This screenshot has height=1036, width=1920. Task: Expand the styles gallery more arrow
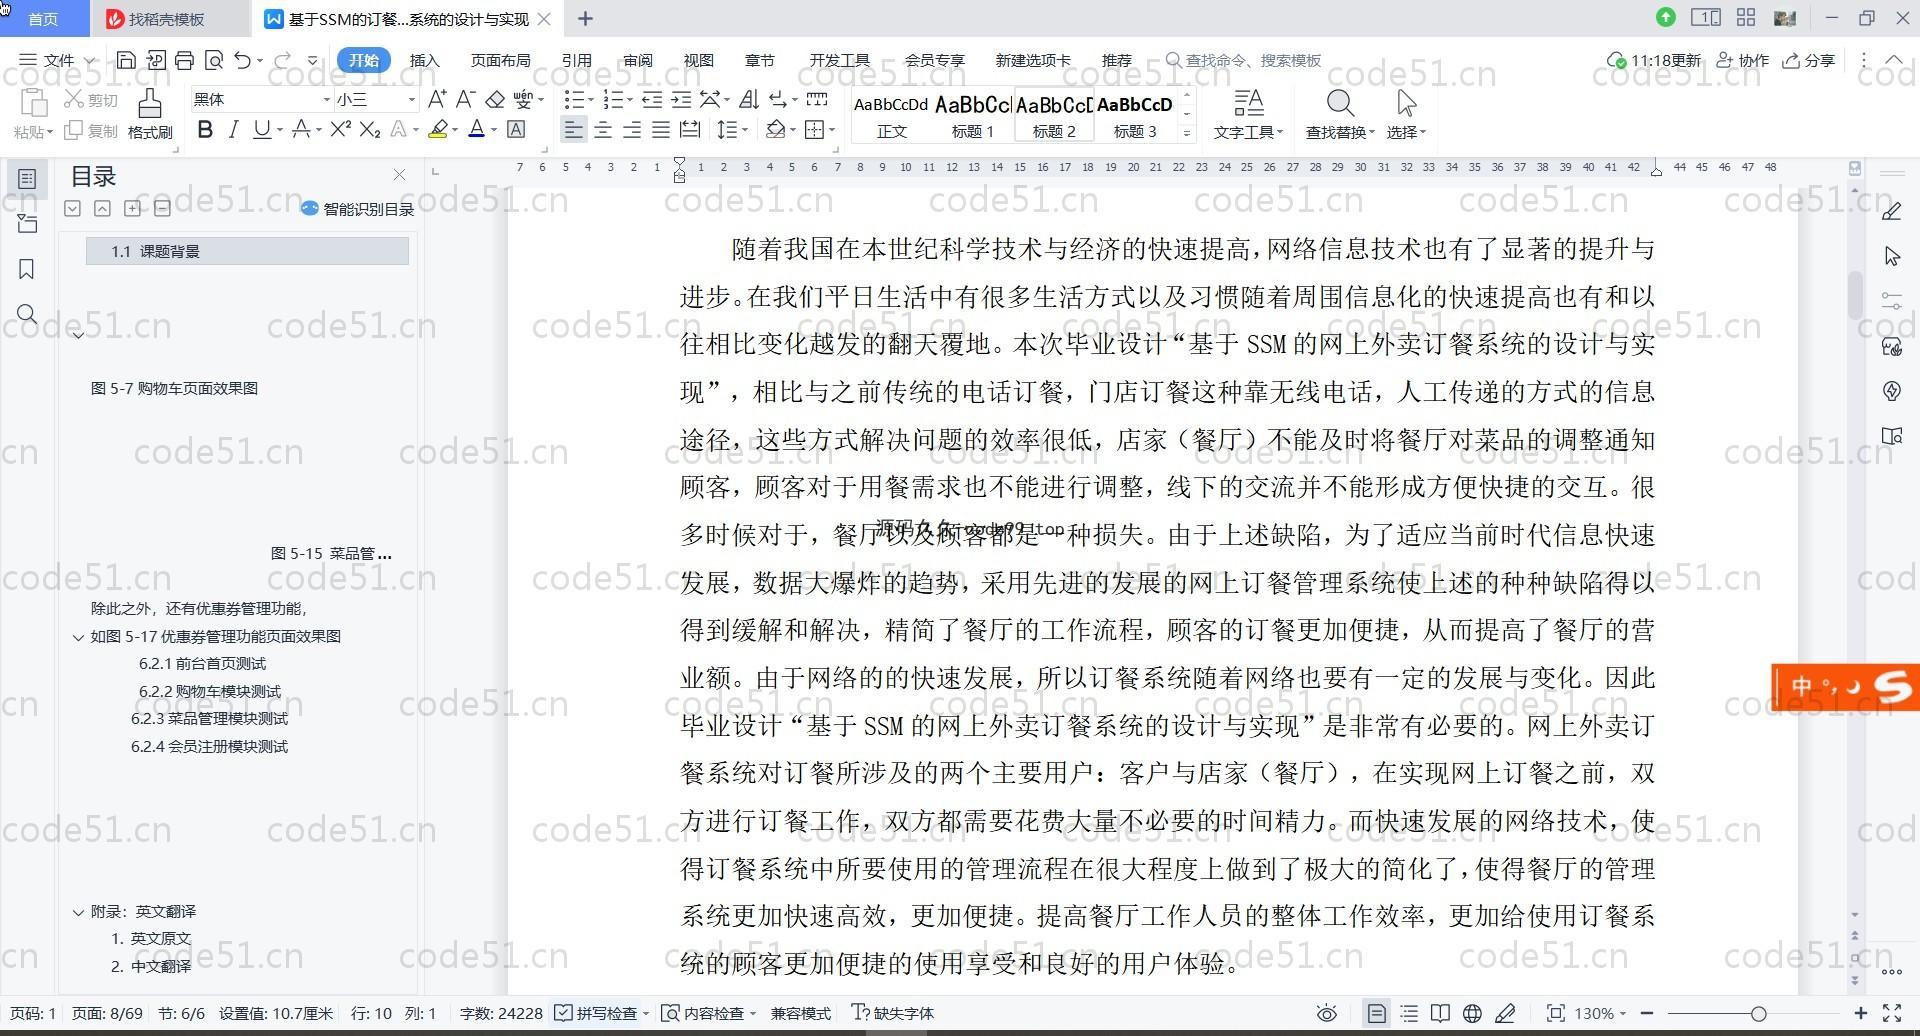click(x=1187, y=132)
